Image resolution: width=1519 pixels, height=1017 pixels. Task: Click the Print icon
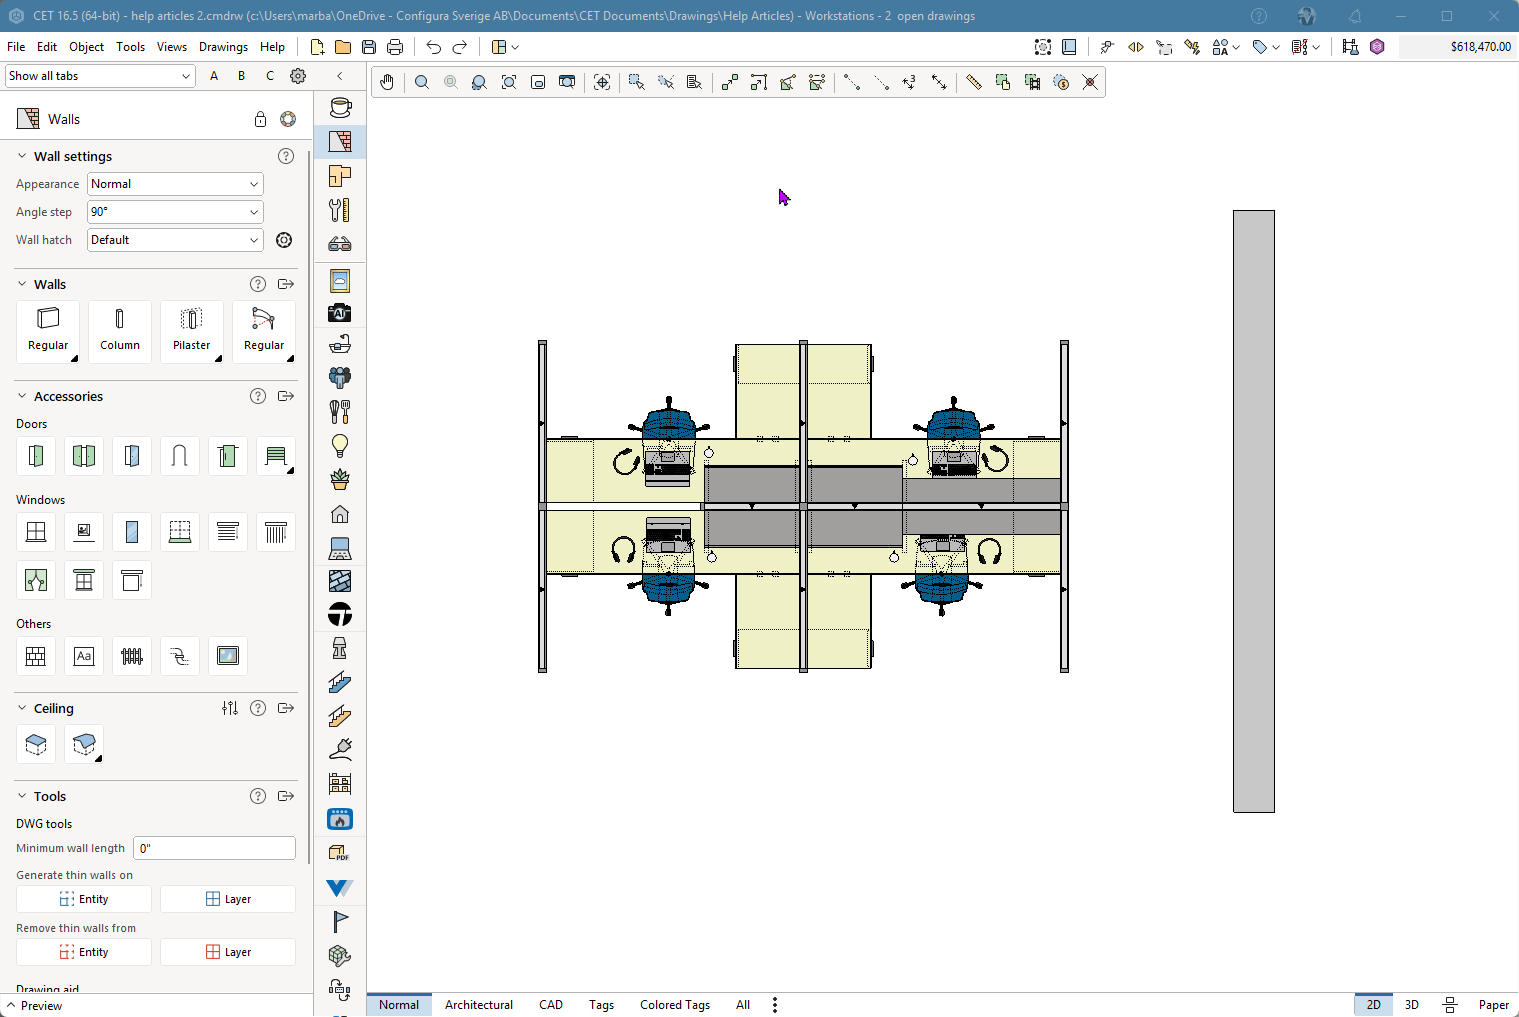pyautogui.click(x=395, y=47)
